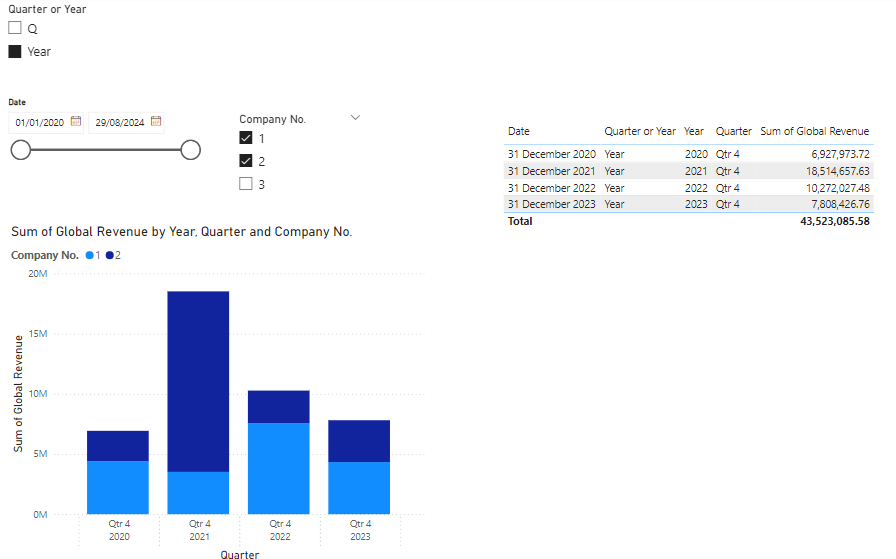Uncheck Company No. 2 checkbox

click(246, 161)
